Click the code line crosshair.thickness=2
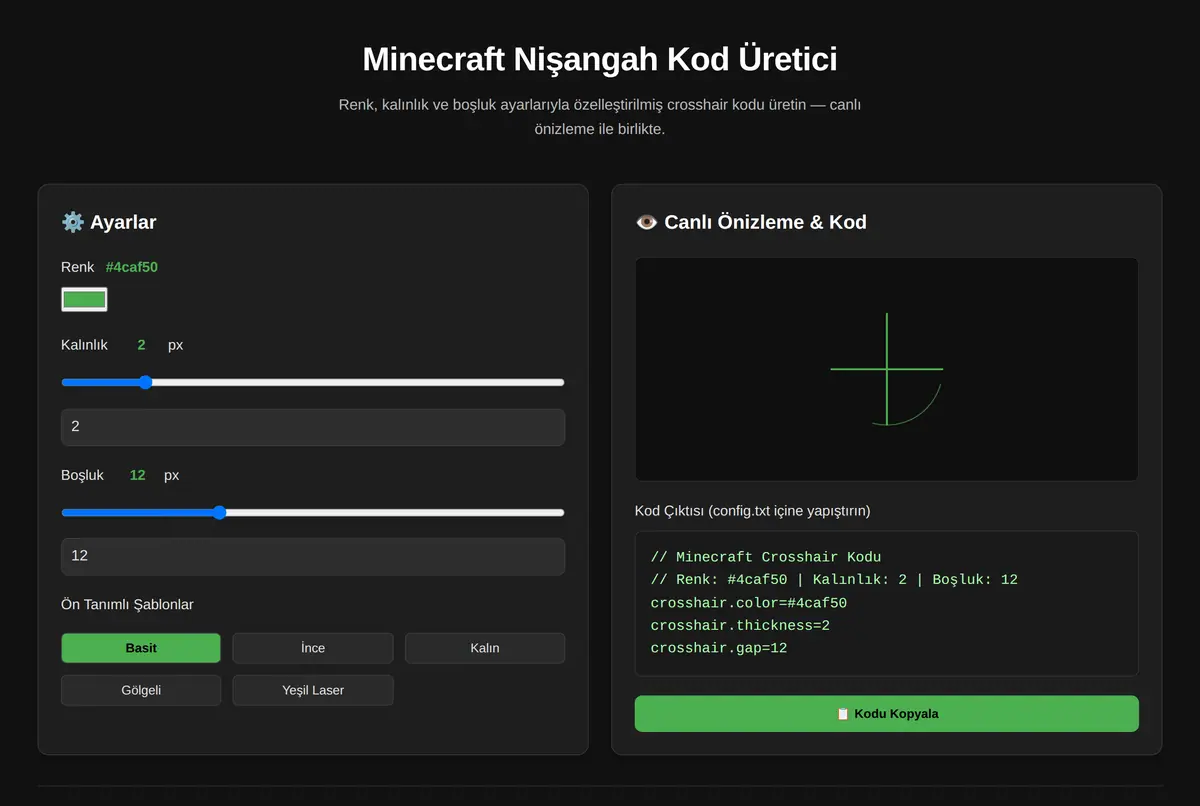Screen dimensions: 1200x806 click(740, 626)
